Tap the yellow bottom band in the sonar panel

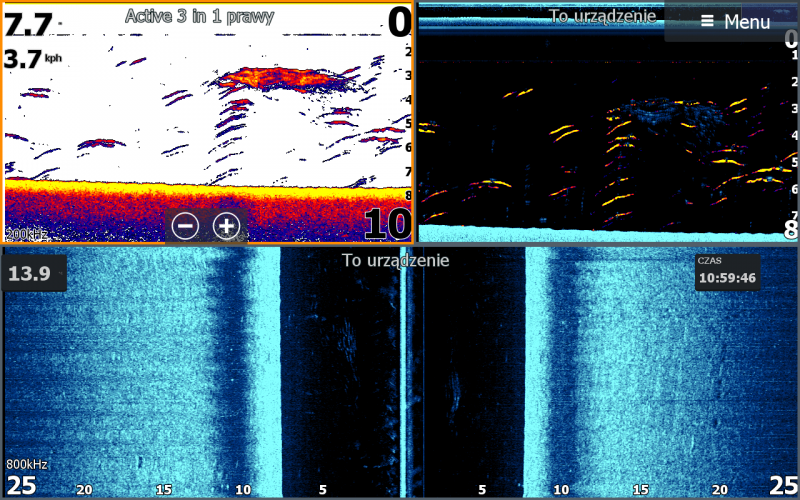(200, 188)
